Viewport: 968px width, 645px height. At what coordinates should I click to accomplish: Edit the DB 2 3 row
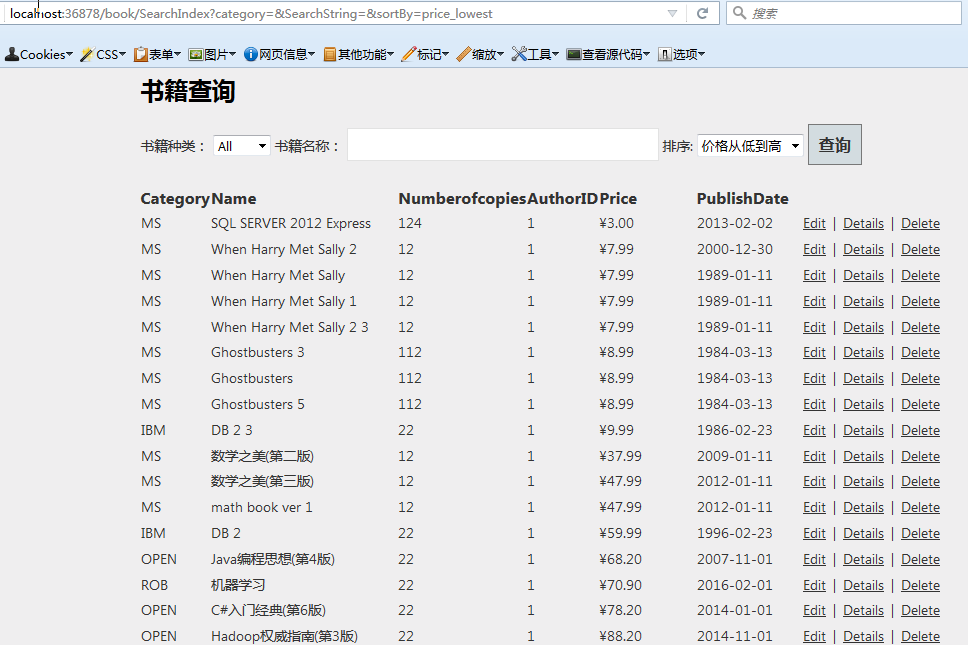[x=814, y=430]
